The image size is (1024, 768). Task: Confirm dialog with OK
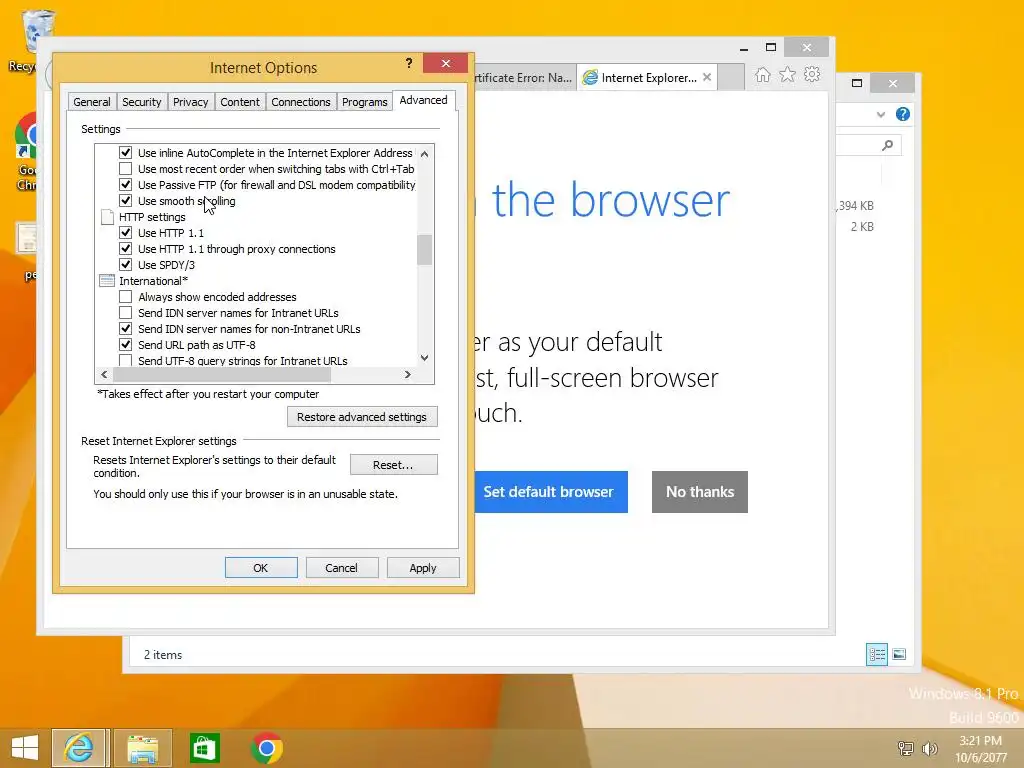(261, 568)
